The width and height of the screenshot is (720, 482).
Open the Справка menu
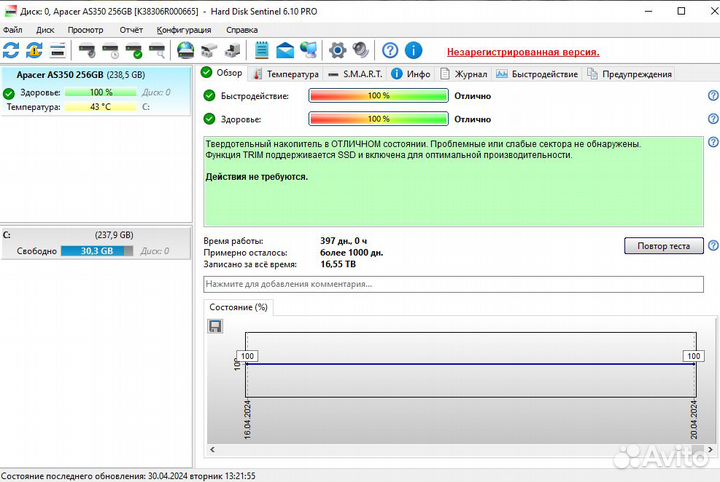click(x=242, y=30)
